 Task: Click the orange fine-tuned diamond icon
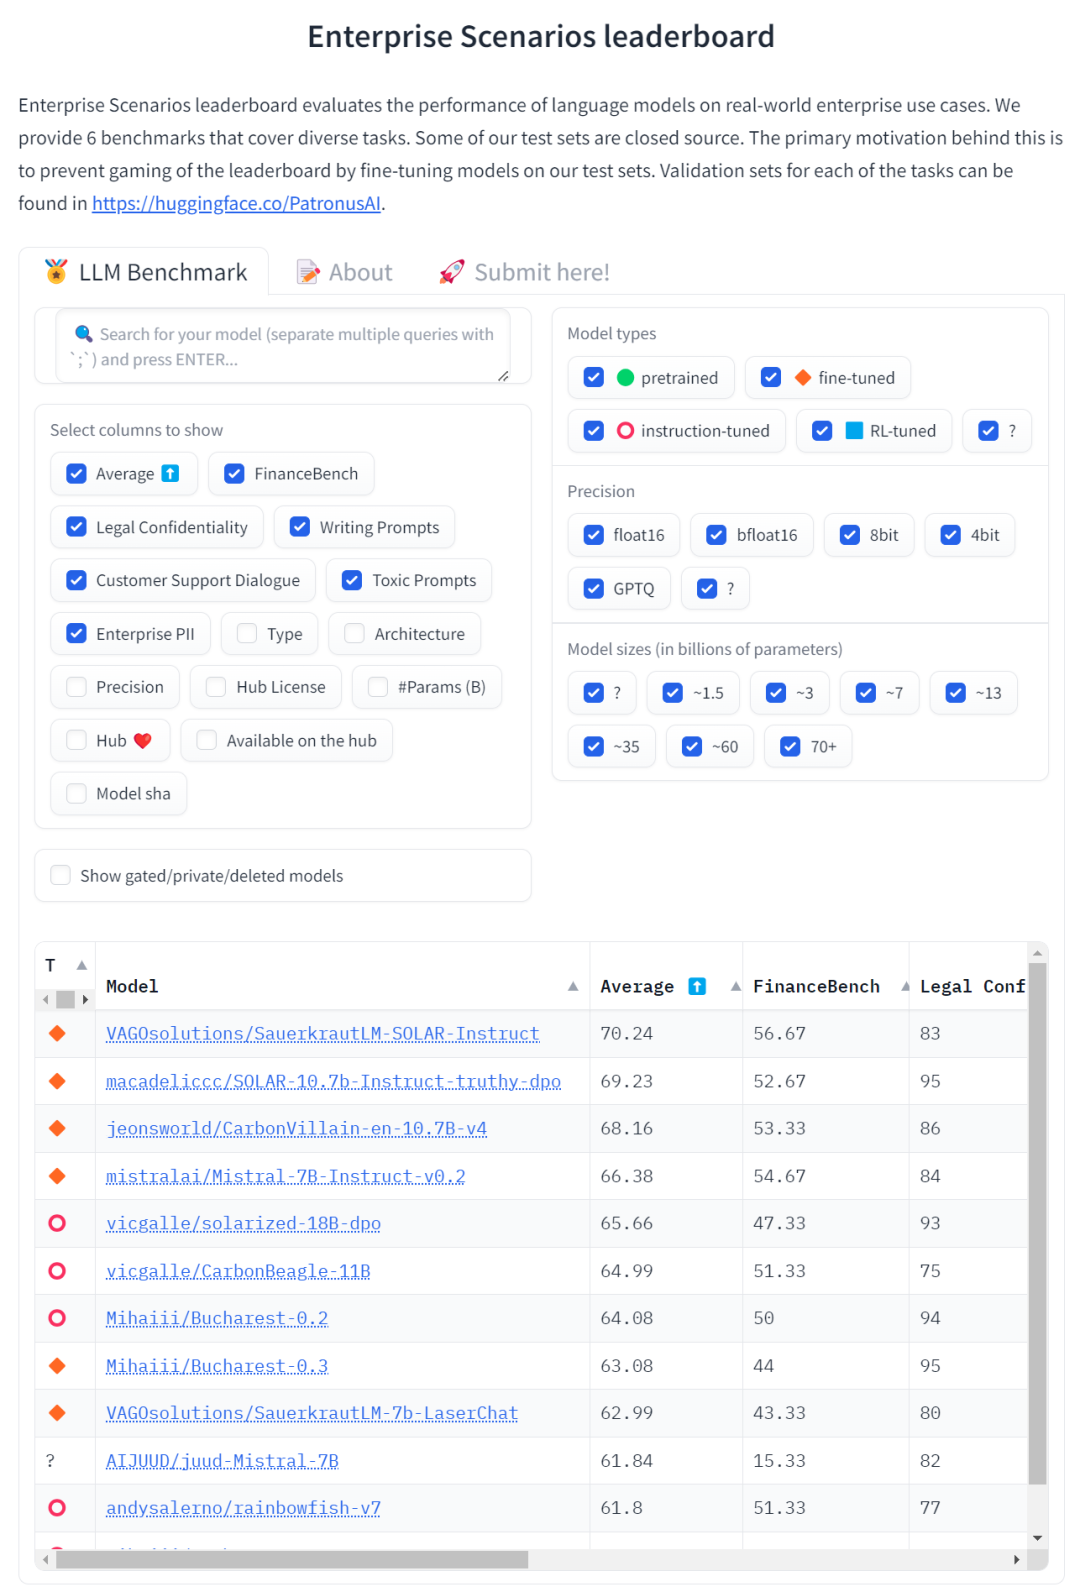click(x=802, y=377)
